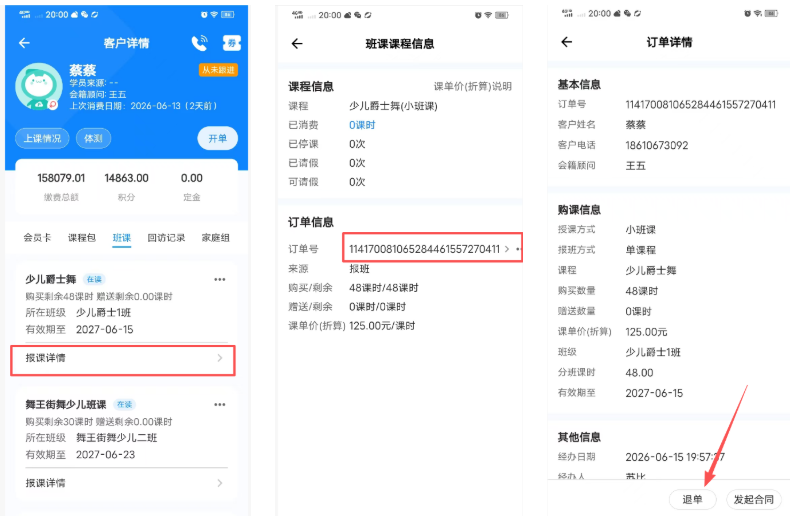The image size is (798, 516).
Task: Switch to the 课程包 tab
Action: (x=82, y=238)
